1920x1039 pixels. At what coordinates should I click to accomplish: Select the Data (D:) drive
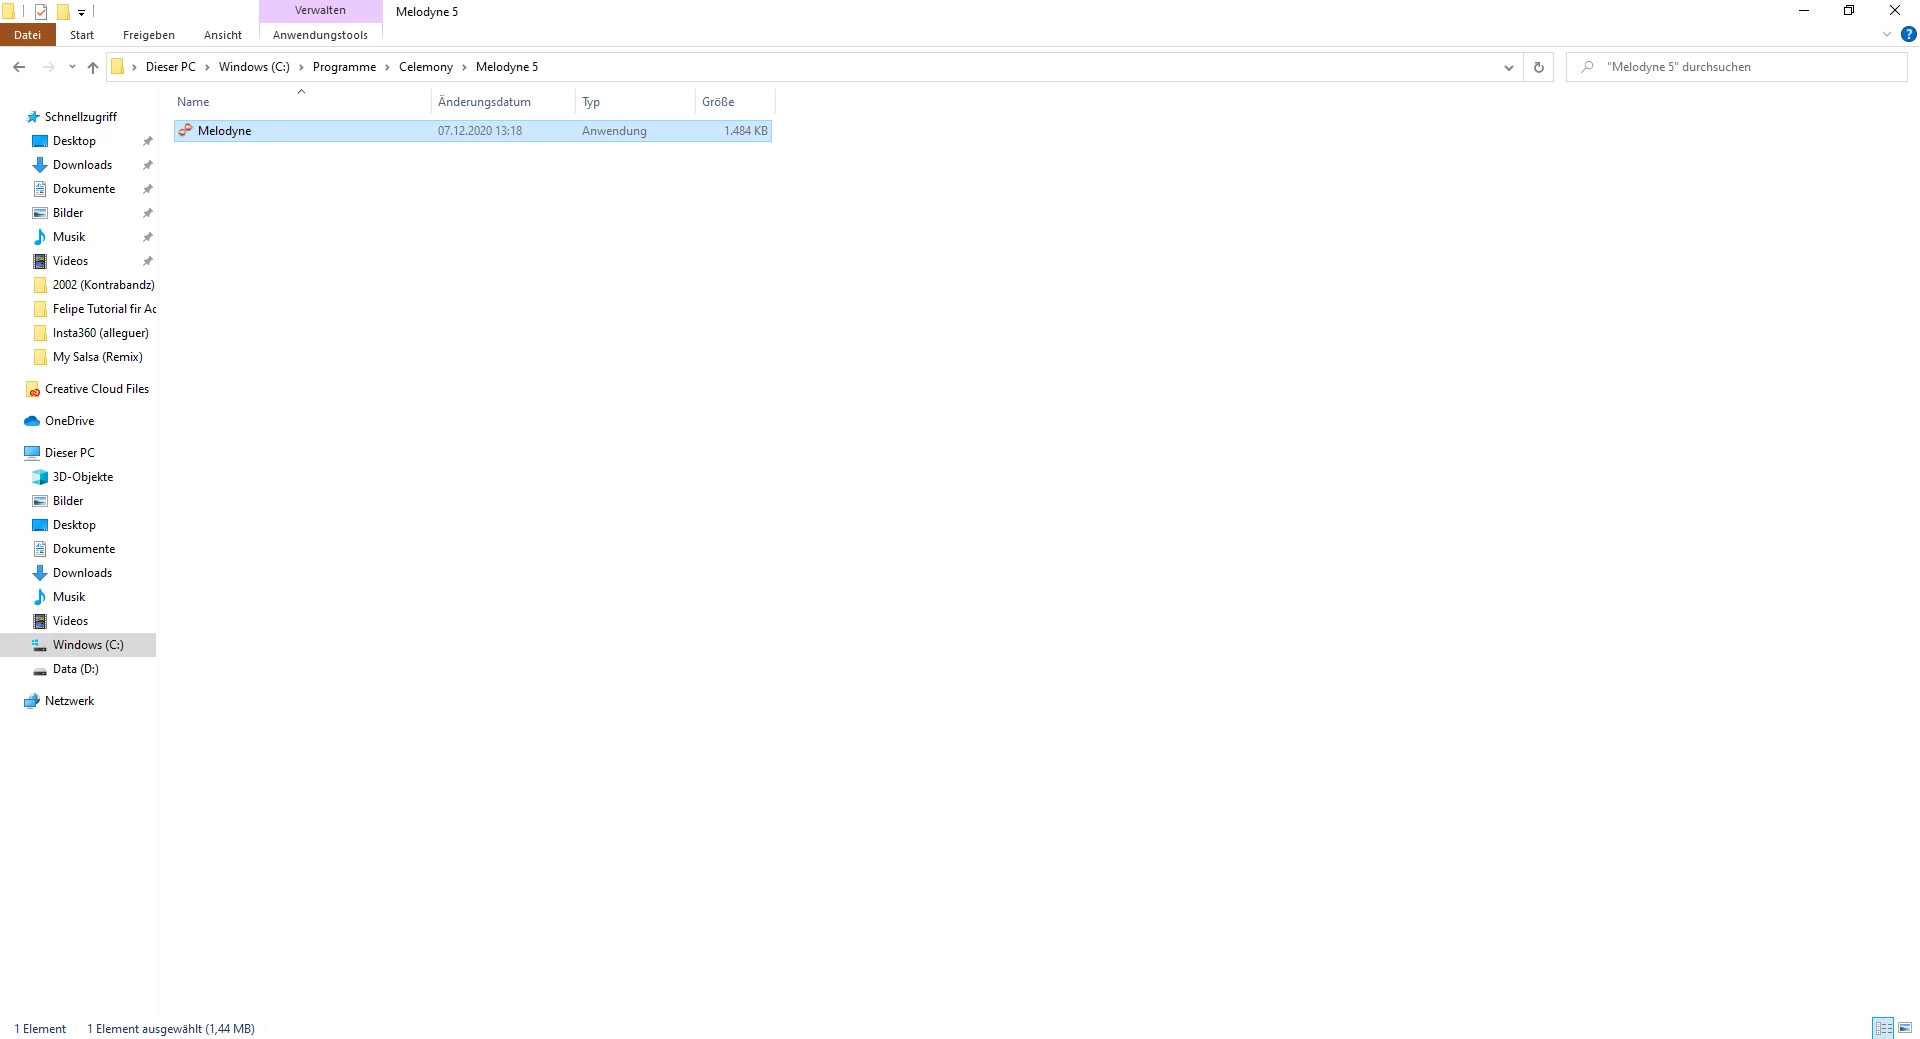coord(75,669)
